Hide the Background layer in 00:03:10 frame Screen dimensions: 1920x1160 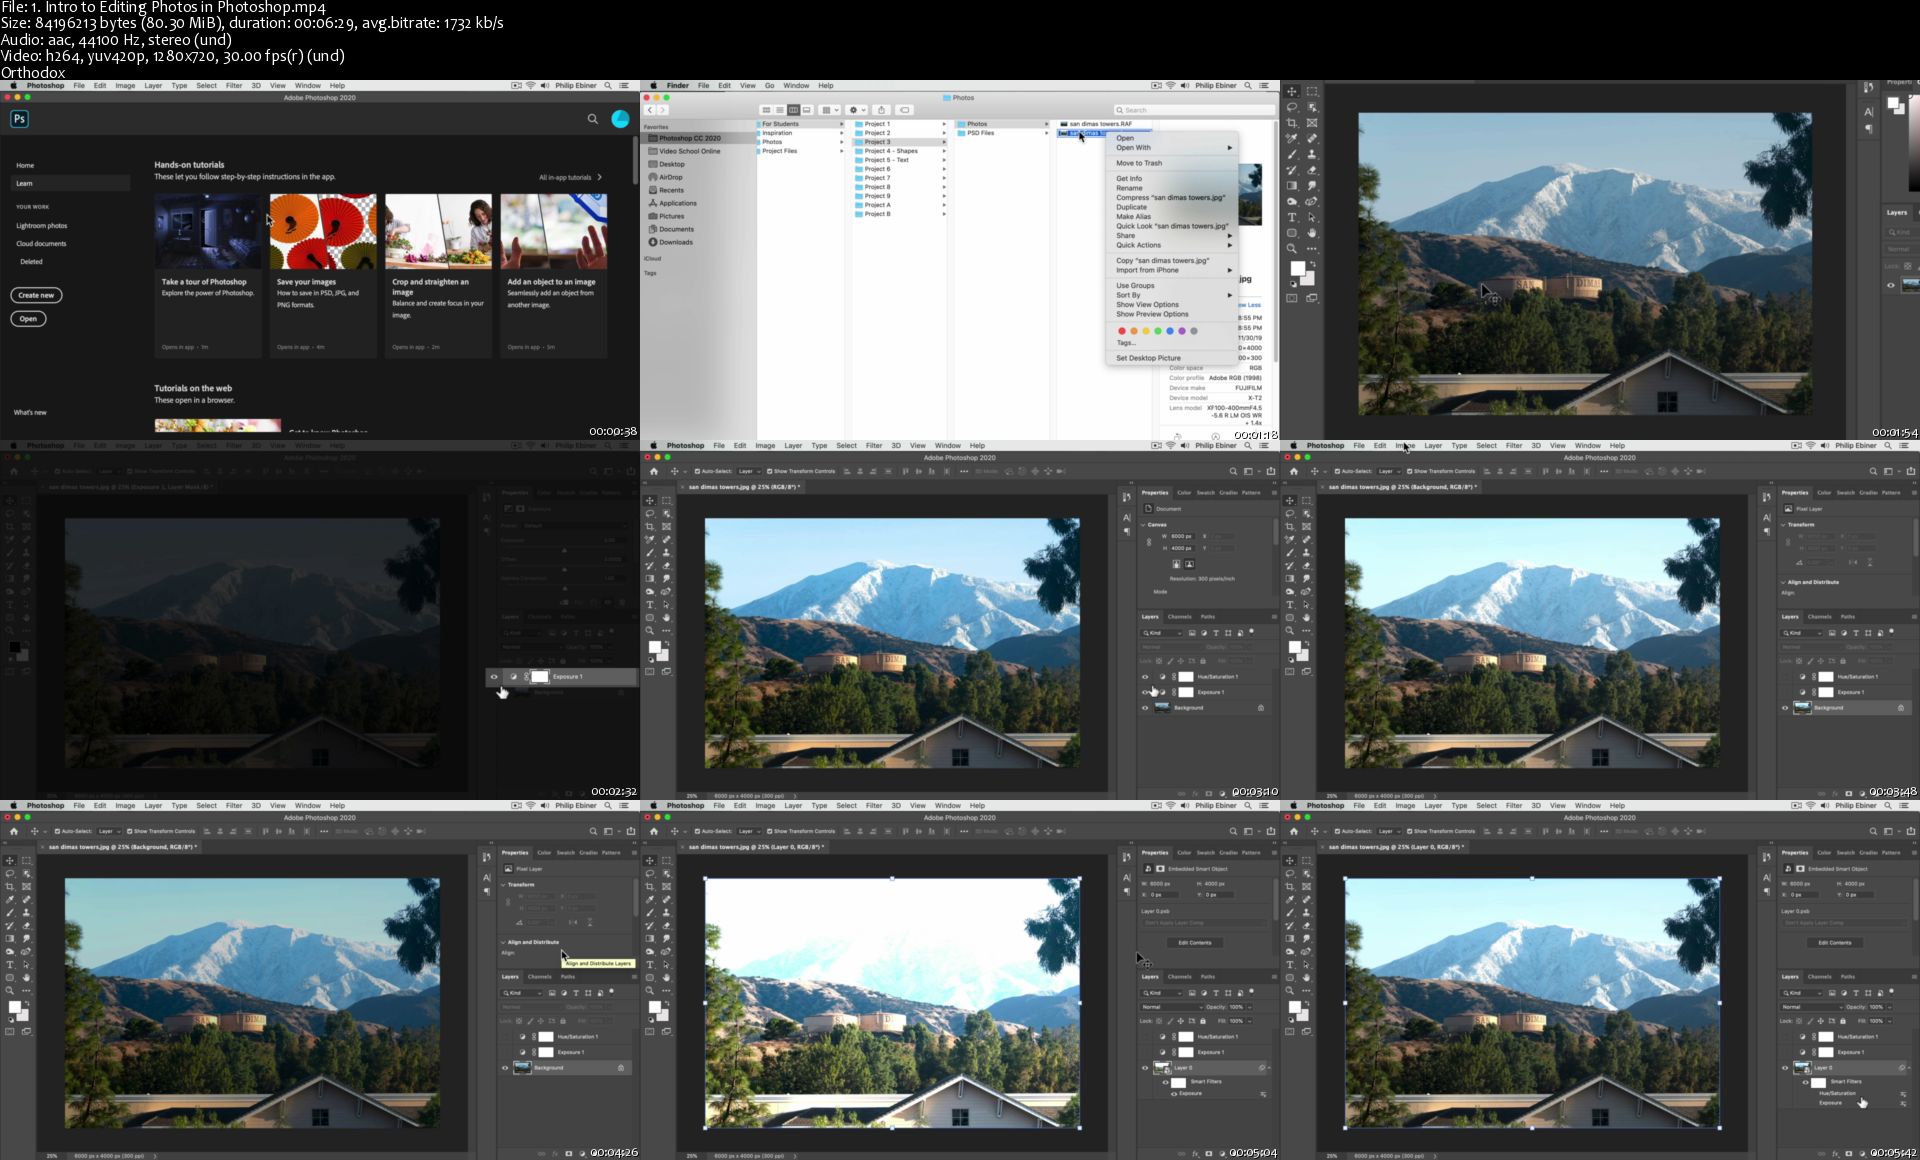[1145, 708]
